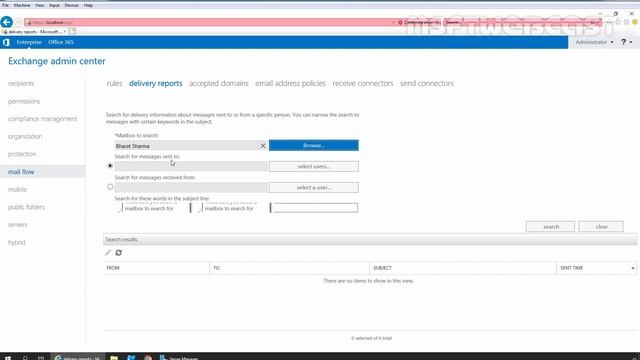Click the Internet Explorer taskbar item
Viewport: 640px width, 360px height.
pos(78,357)
